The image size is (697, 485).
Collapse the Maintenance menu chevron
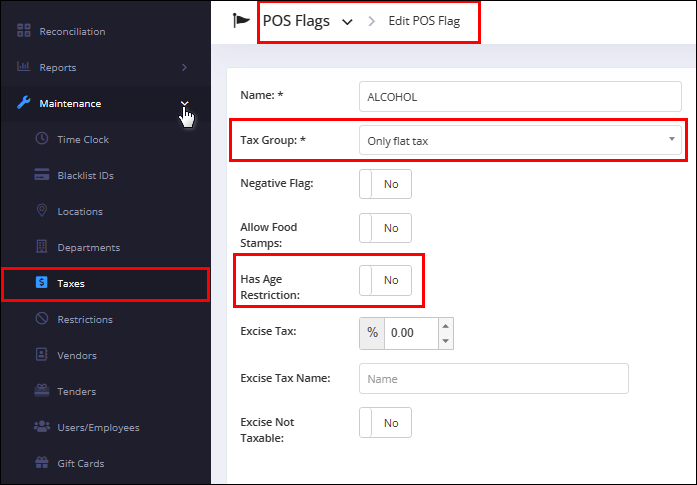click(184, 103)
